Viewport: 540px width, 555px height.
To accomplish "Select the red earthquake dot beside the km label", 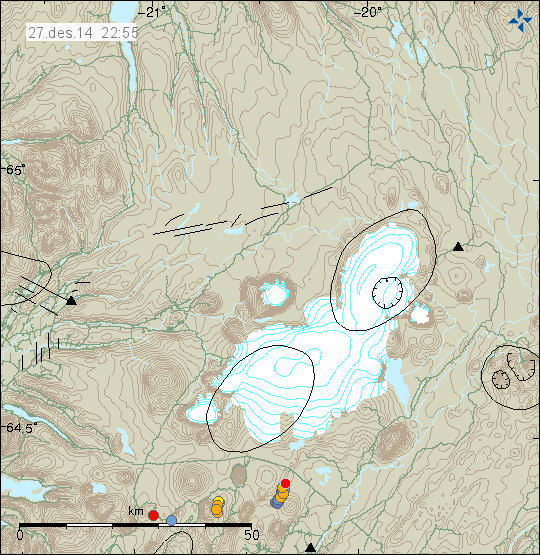I will 153,515.
